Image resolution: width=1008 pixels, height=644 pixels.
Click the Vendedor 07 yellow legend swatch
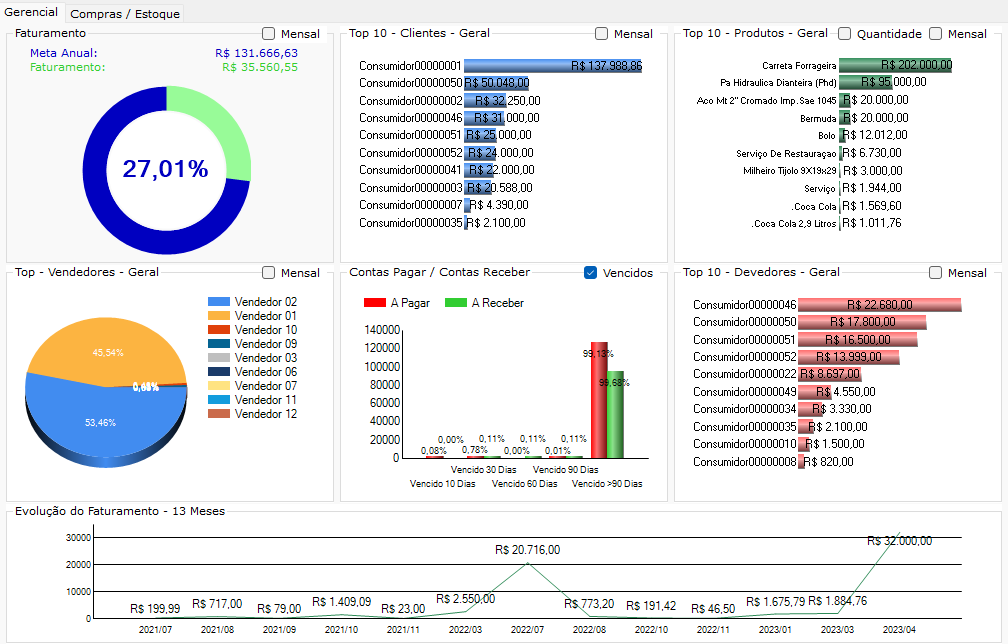click(x=219, y=386)
